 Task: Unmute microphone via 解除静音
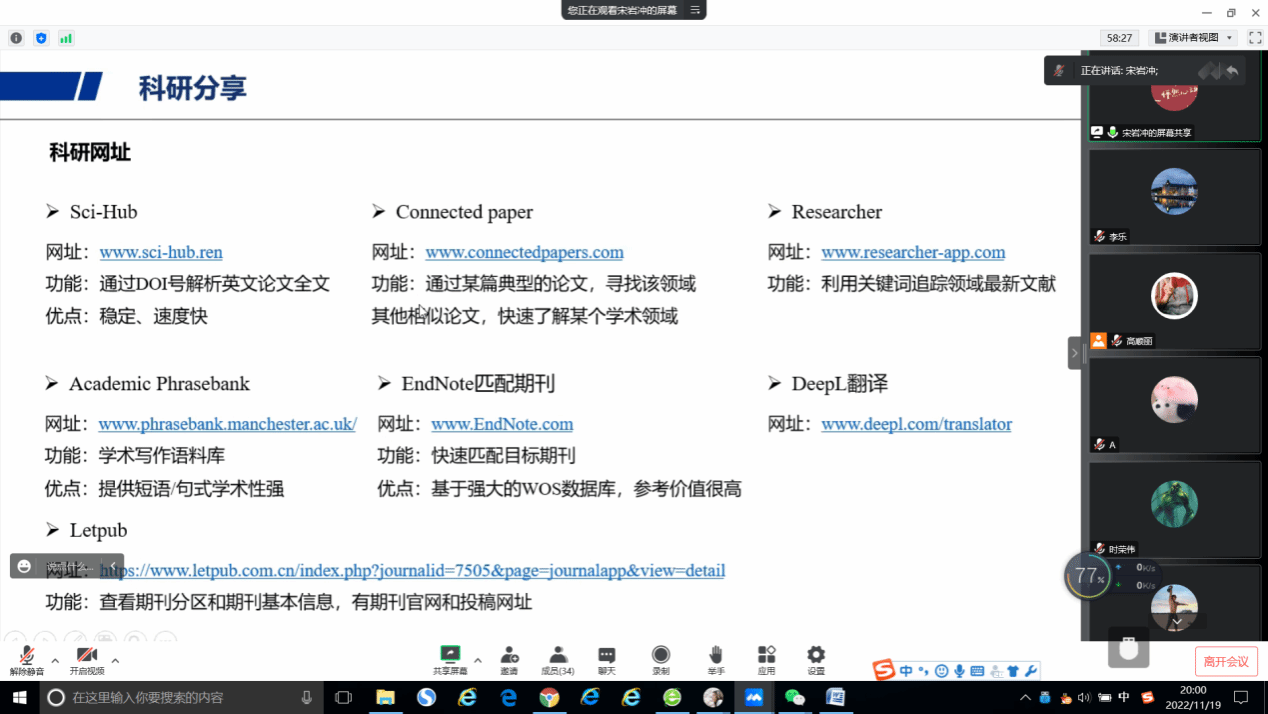click(x=27, y=660)
